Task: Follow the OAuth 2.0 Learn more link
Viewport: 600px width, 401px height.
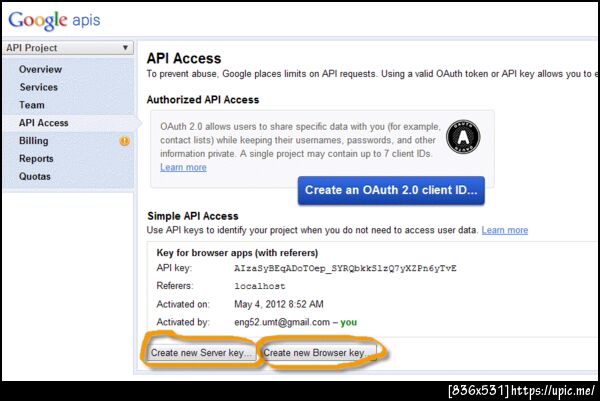Action: click(183, 168)
